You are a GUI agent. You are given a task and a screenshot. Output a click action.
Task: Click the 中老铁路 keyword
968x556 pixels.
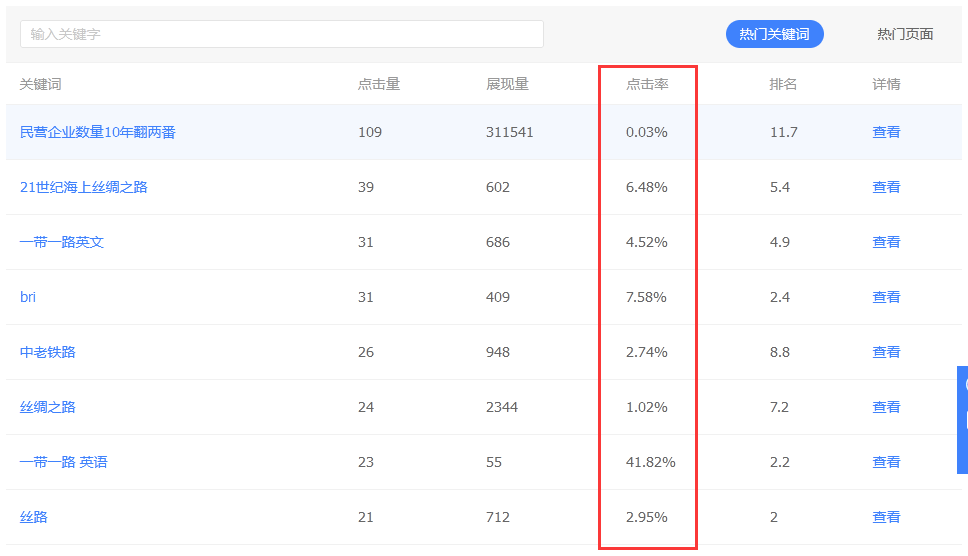(48, 352)
